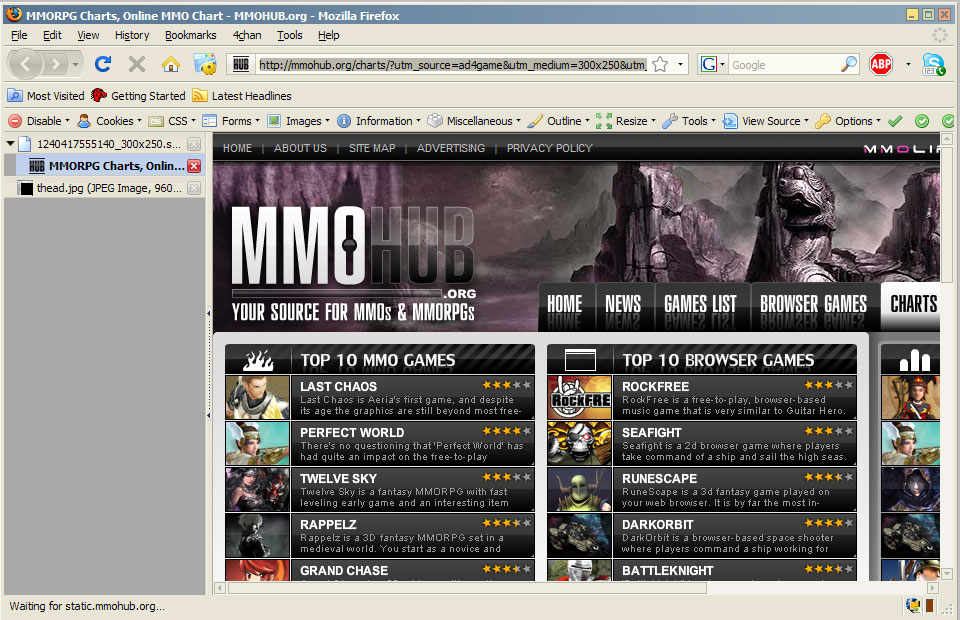This screenshot has height=620, width=960.
Task: Click the horizontal scrollbar at page bottom
Action: 560,587
